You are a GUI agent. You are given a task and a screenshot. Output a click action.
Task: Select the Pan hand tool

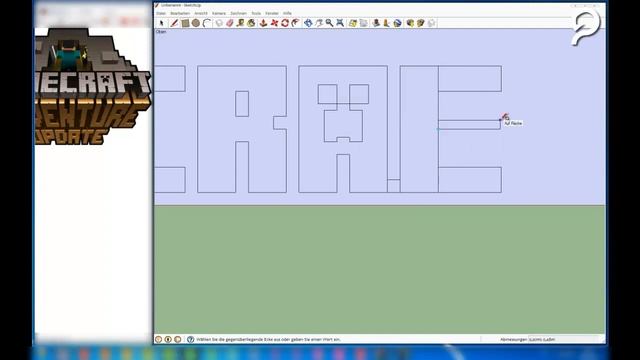pos(319,23)
